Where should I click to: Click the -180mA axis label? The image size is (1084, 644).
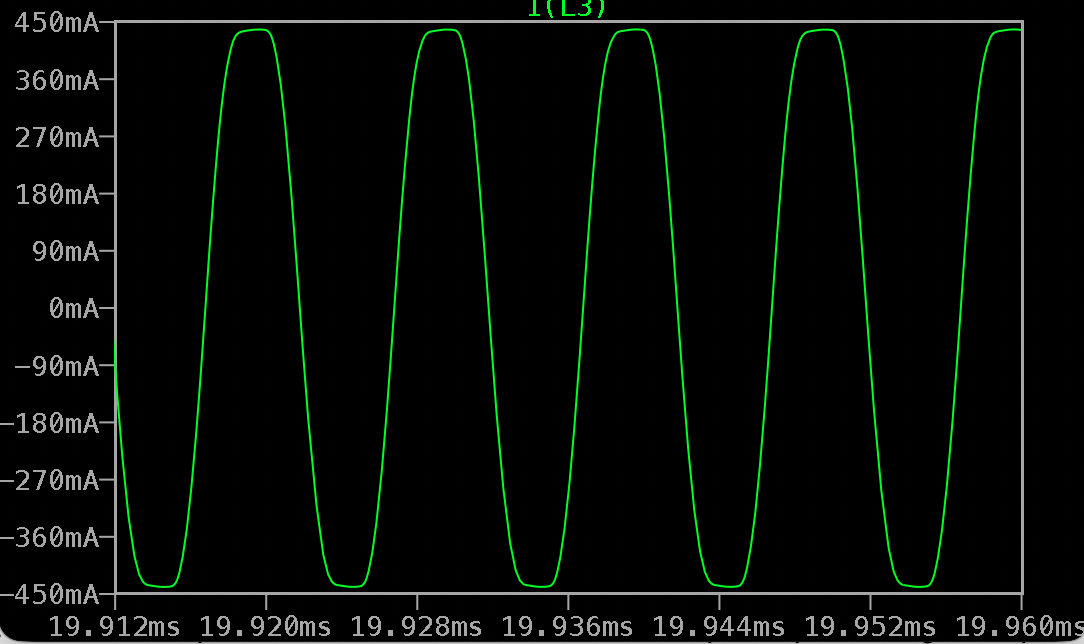click(x=50, y=424)
